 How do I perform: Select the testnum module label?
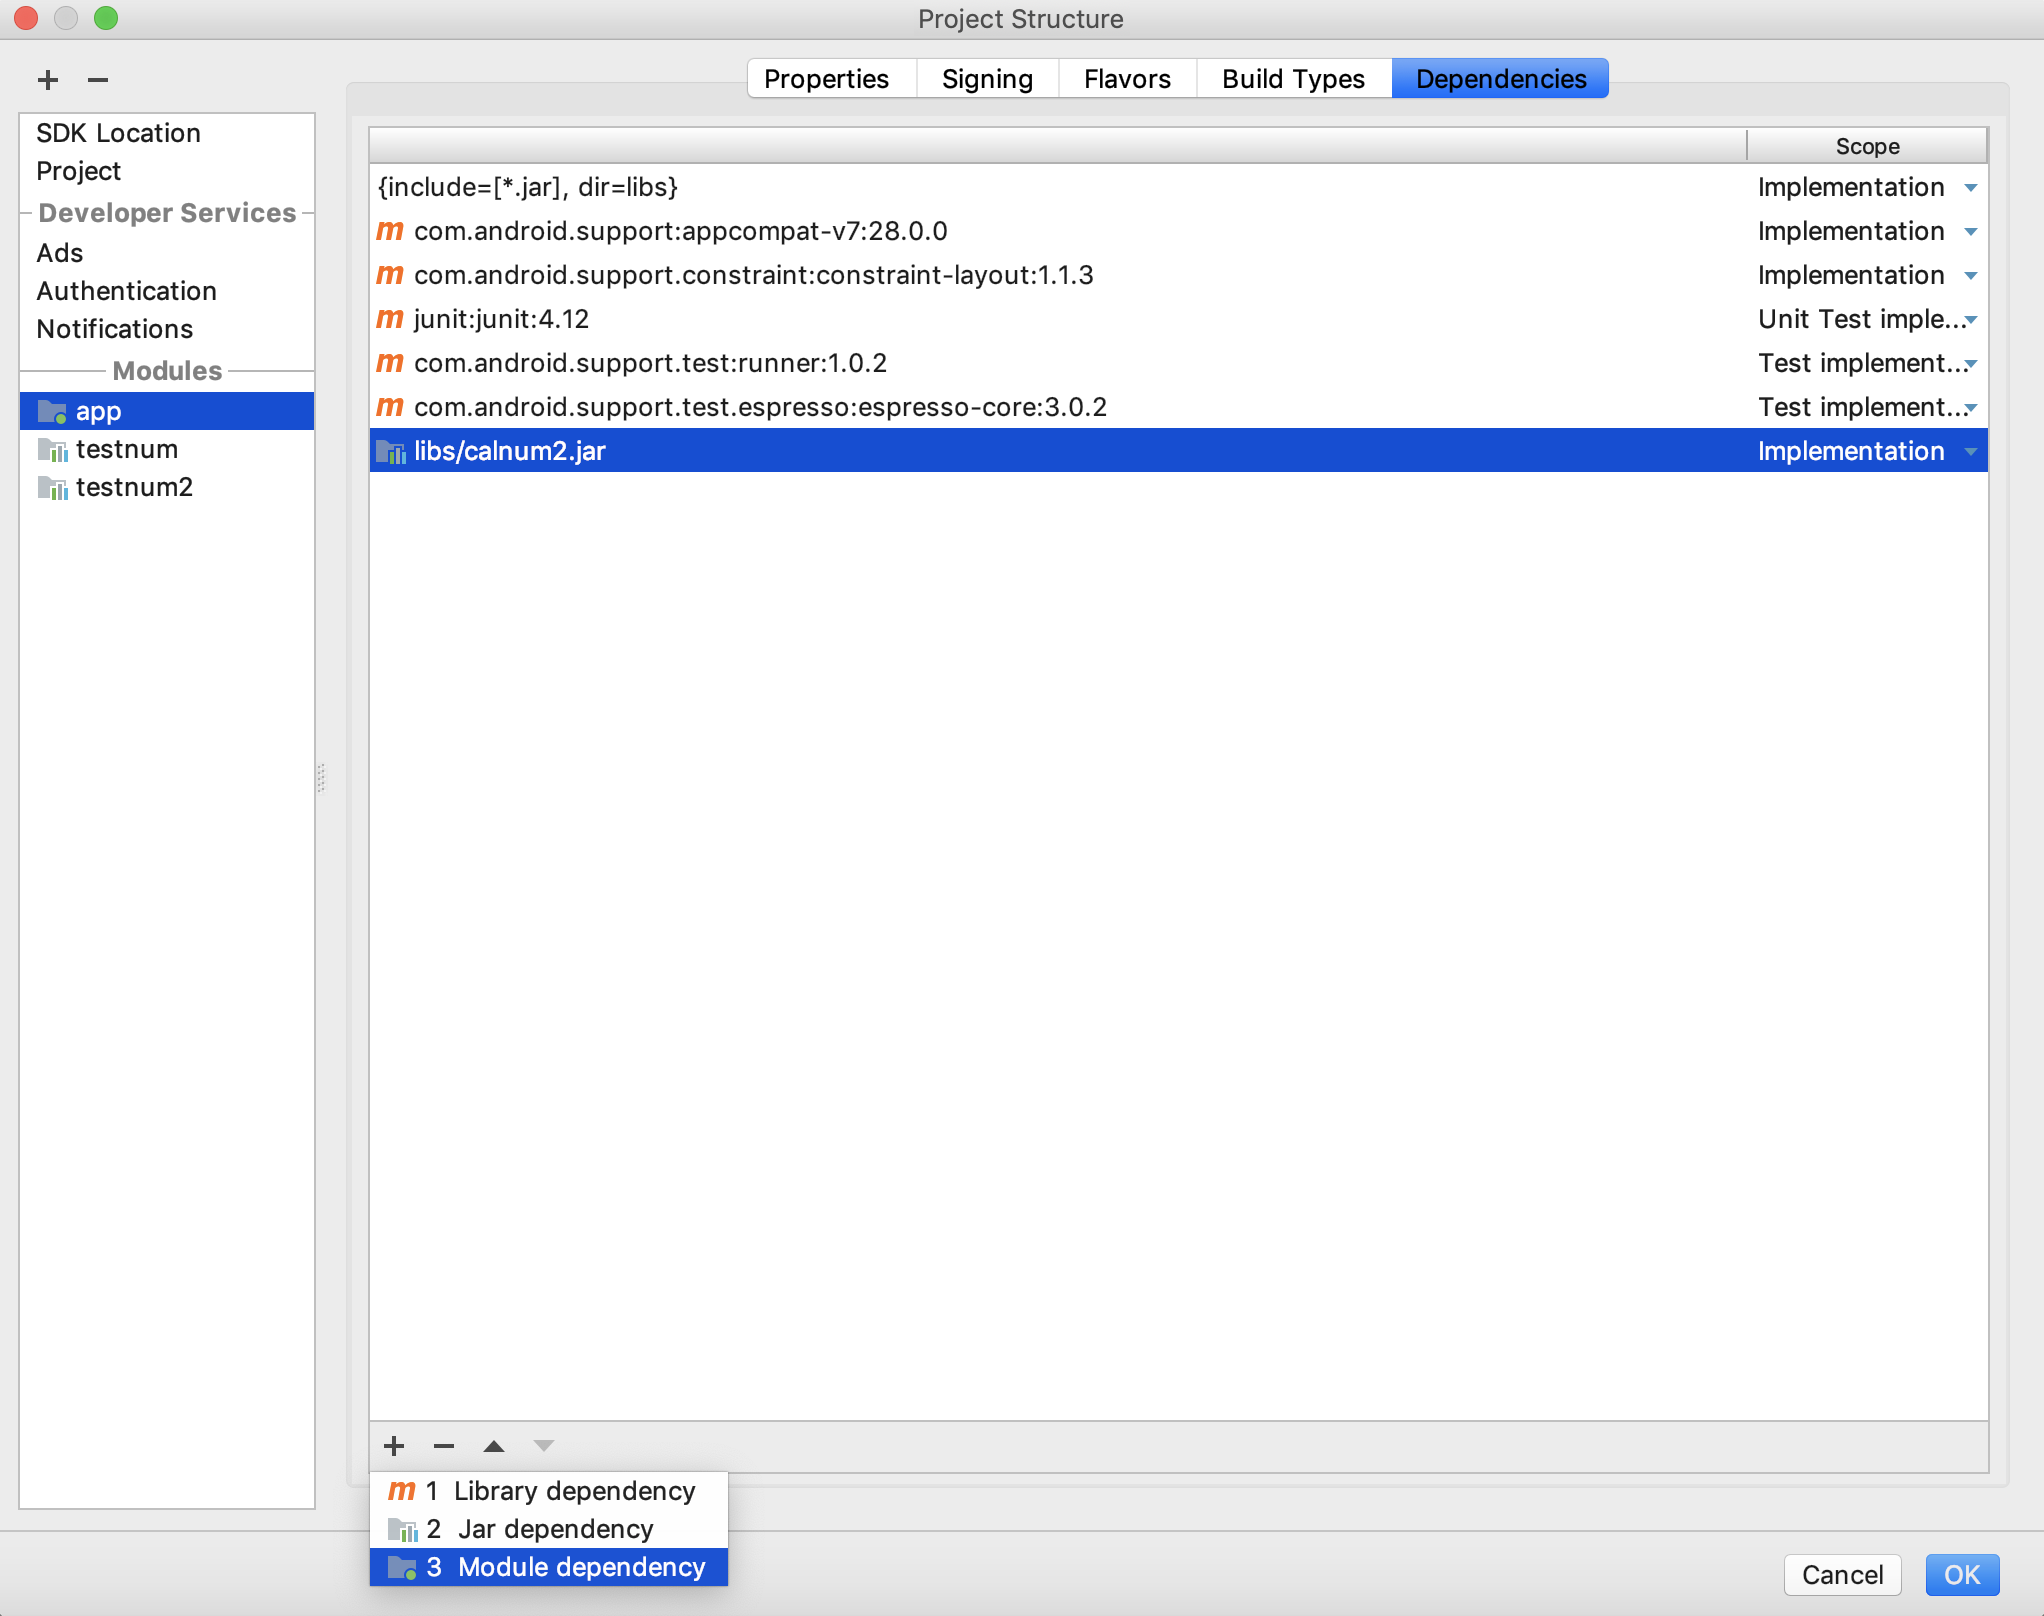click(127, 449)
